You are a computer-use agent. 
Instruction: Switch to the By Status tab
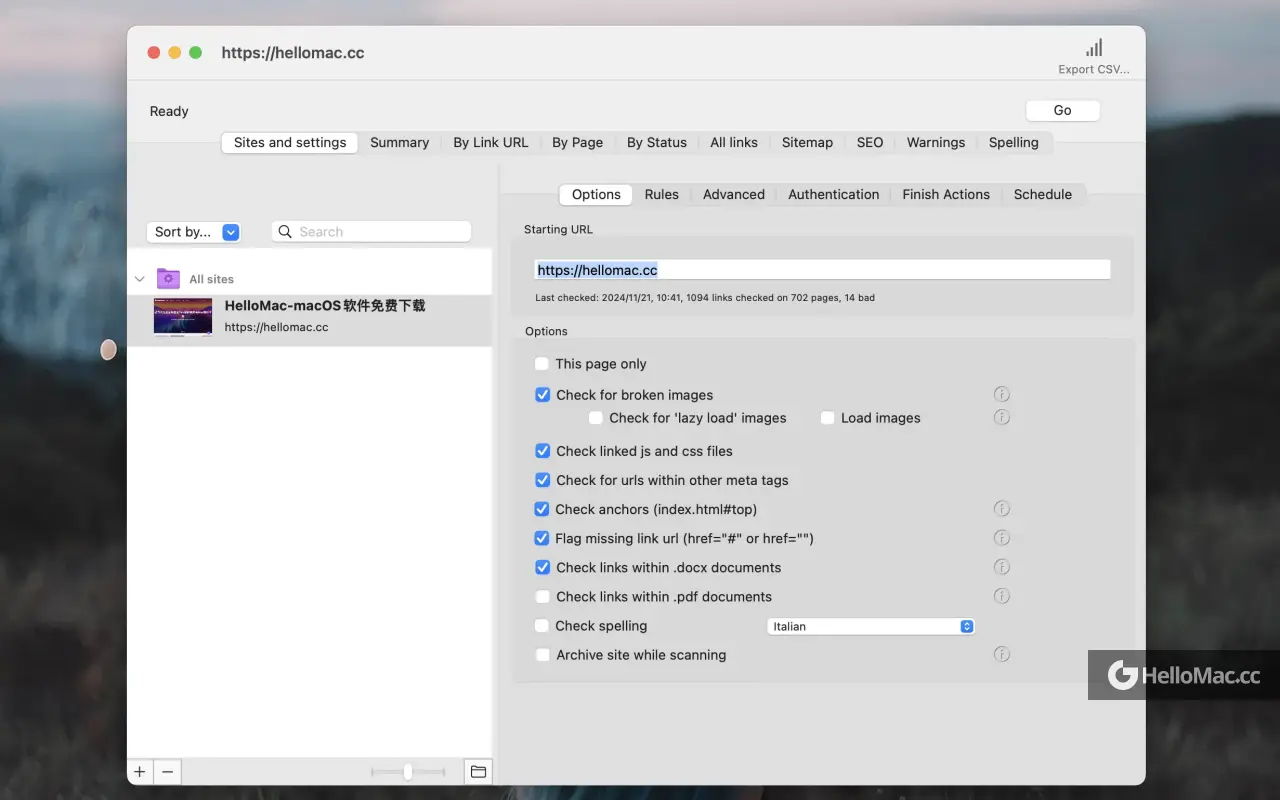656,143
